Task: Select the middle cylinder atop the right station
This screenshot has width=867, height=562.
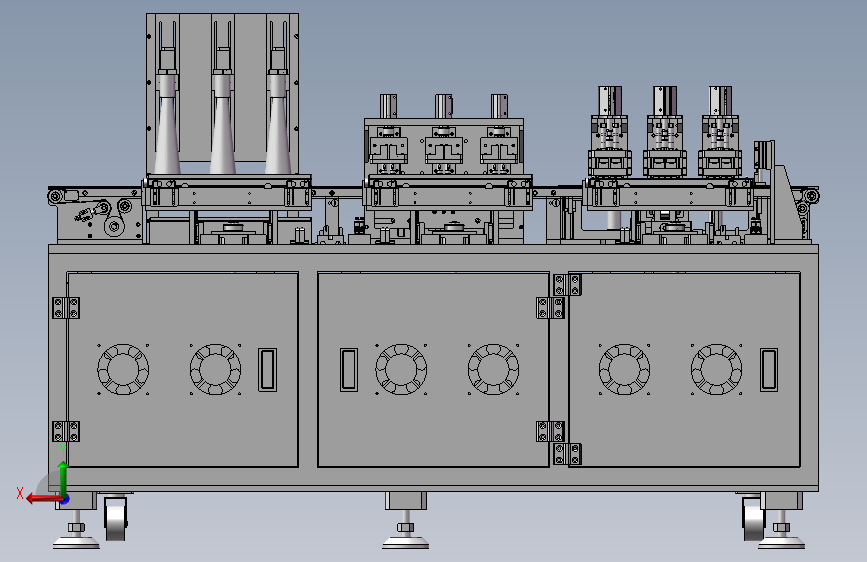Action: click(x=665, y=100)
